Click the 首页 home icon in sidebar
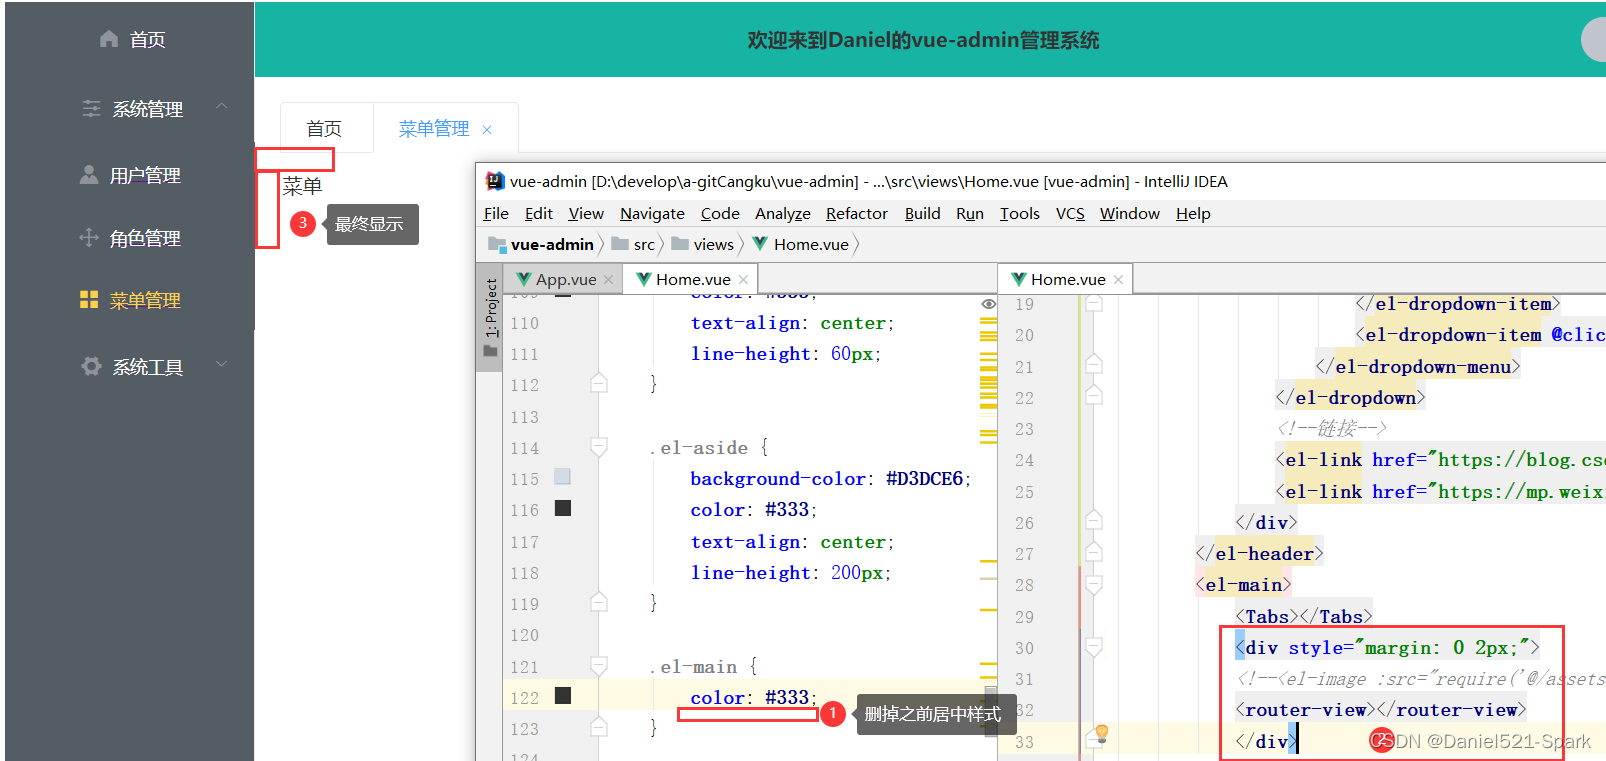 coord(109,39)
